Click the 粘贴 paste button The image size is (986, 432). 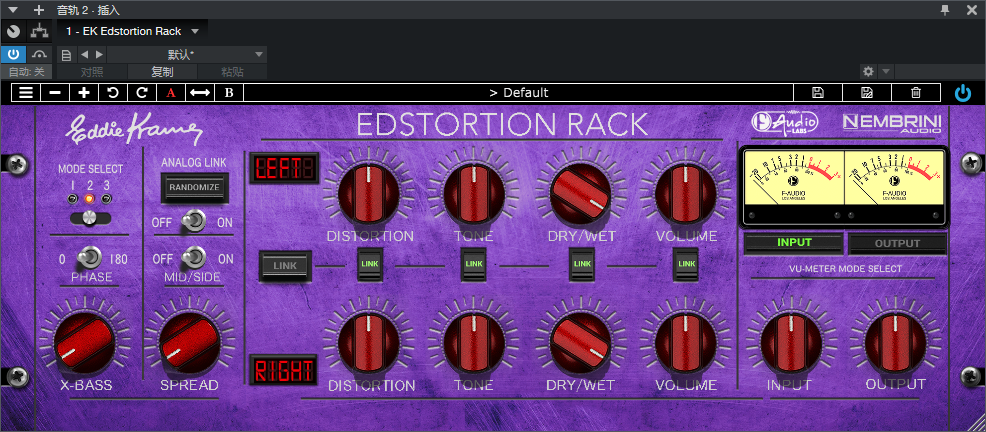pyautogui.click(x=232, y=72)
